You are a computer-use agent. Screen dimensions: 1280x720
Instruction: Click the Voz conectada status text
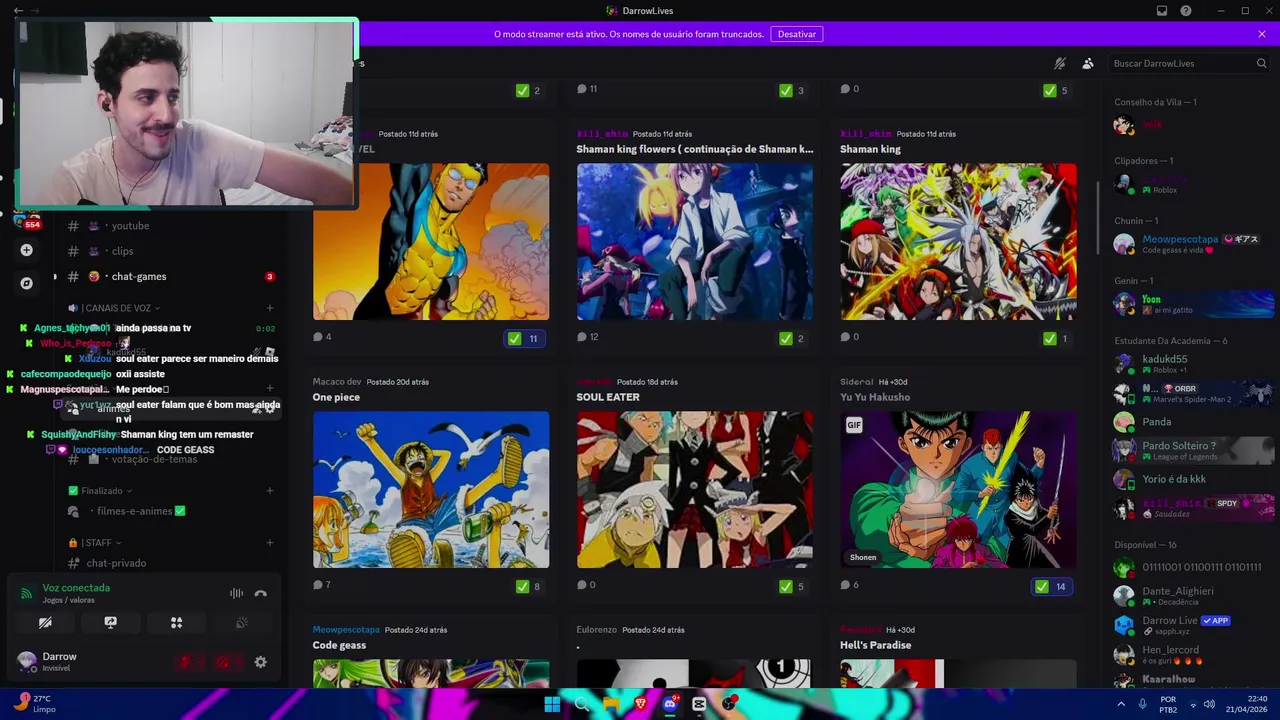76,588
